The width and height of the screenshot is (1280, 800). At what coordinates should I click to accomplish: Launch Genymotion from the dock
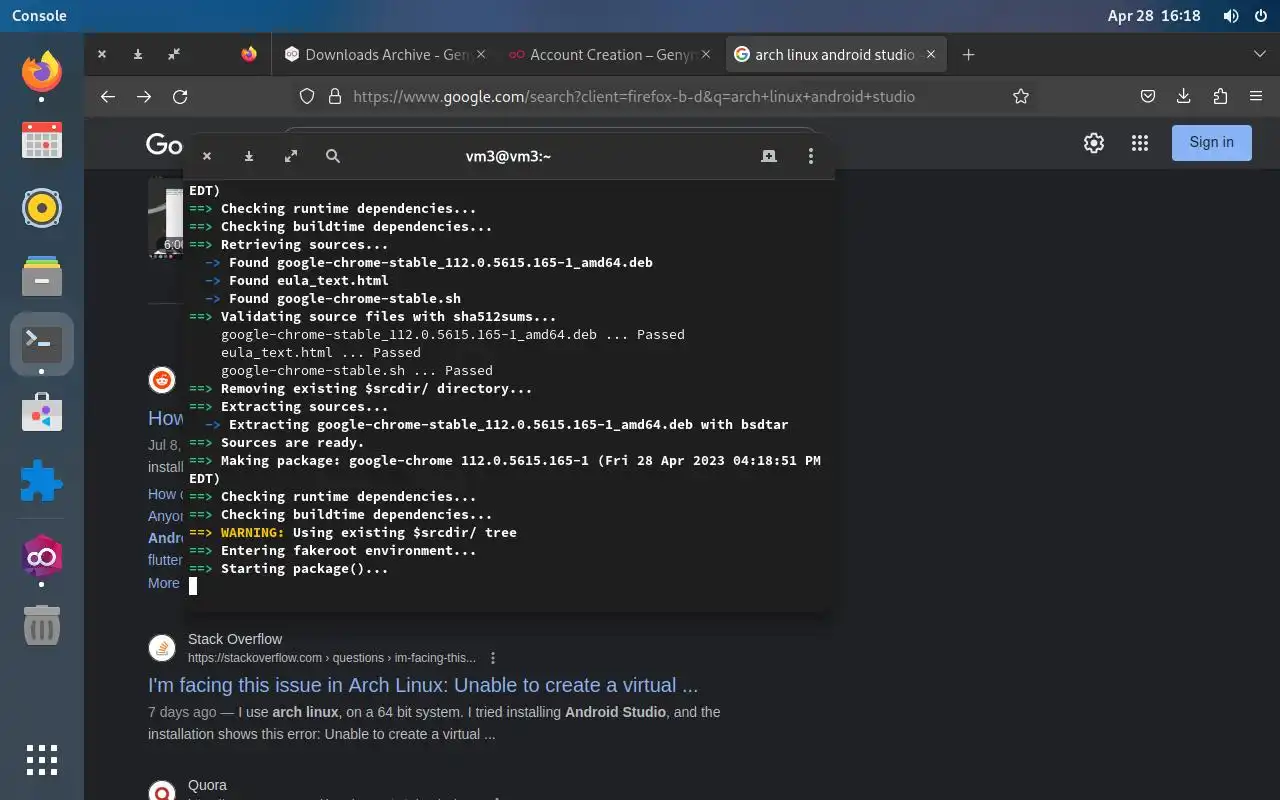click(x=42, y=557)
